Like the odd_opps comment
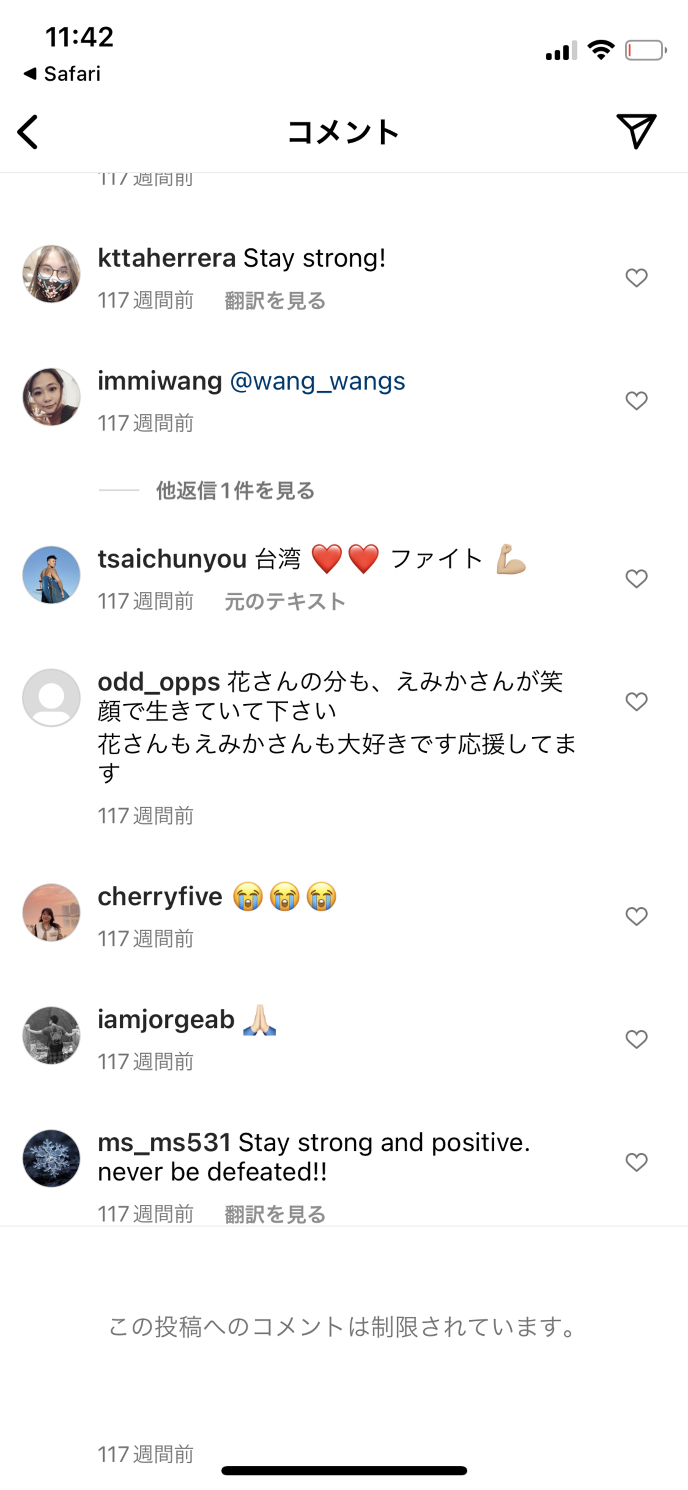Image resolution: width=688 pixels, height=1490 pixels. [x=637, y=702]
